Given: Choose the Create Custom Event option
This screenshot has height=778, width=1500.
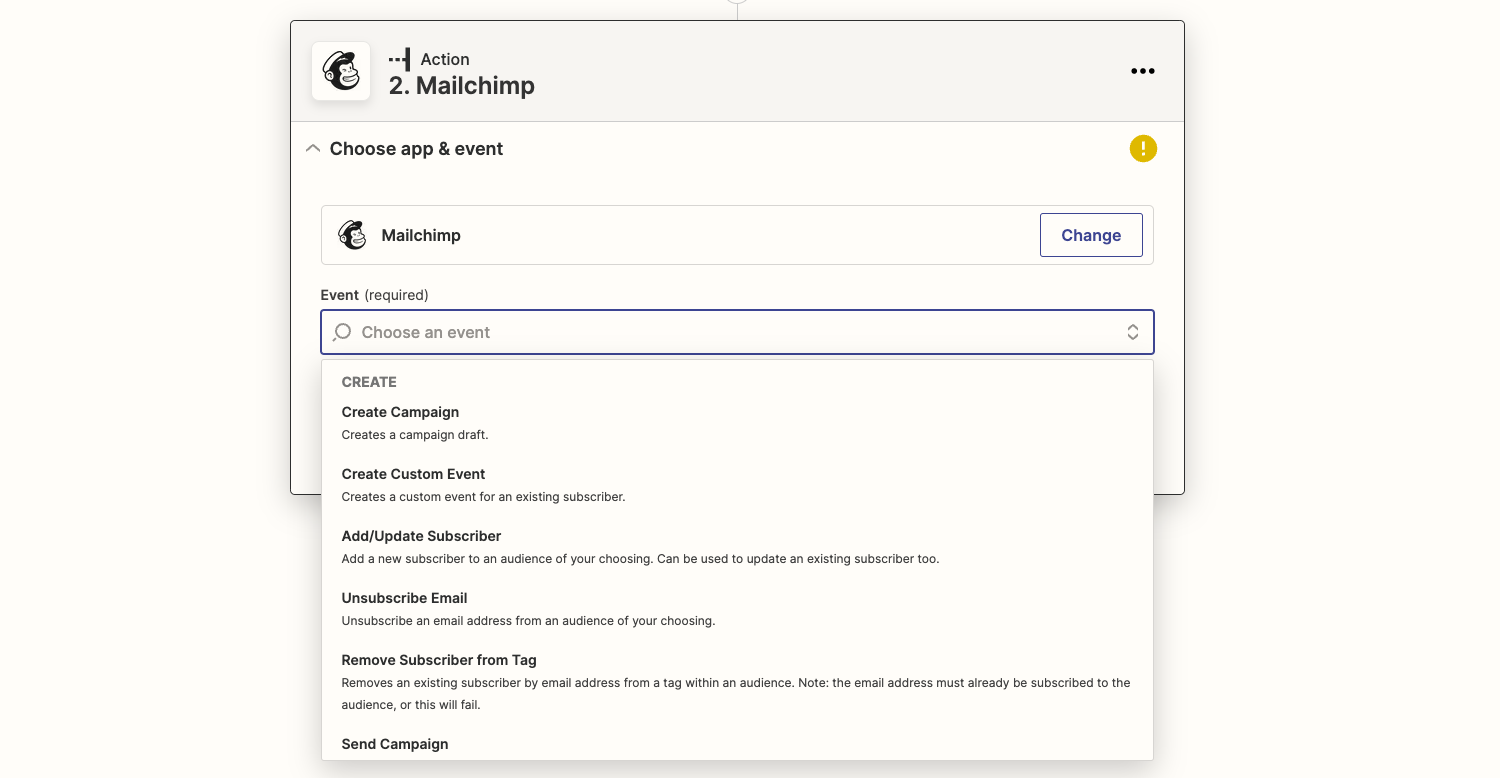Looking at the screenshot, I should click(x=413, y=474).
